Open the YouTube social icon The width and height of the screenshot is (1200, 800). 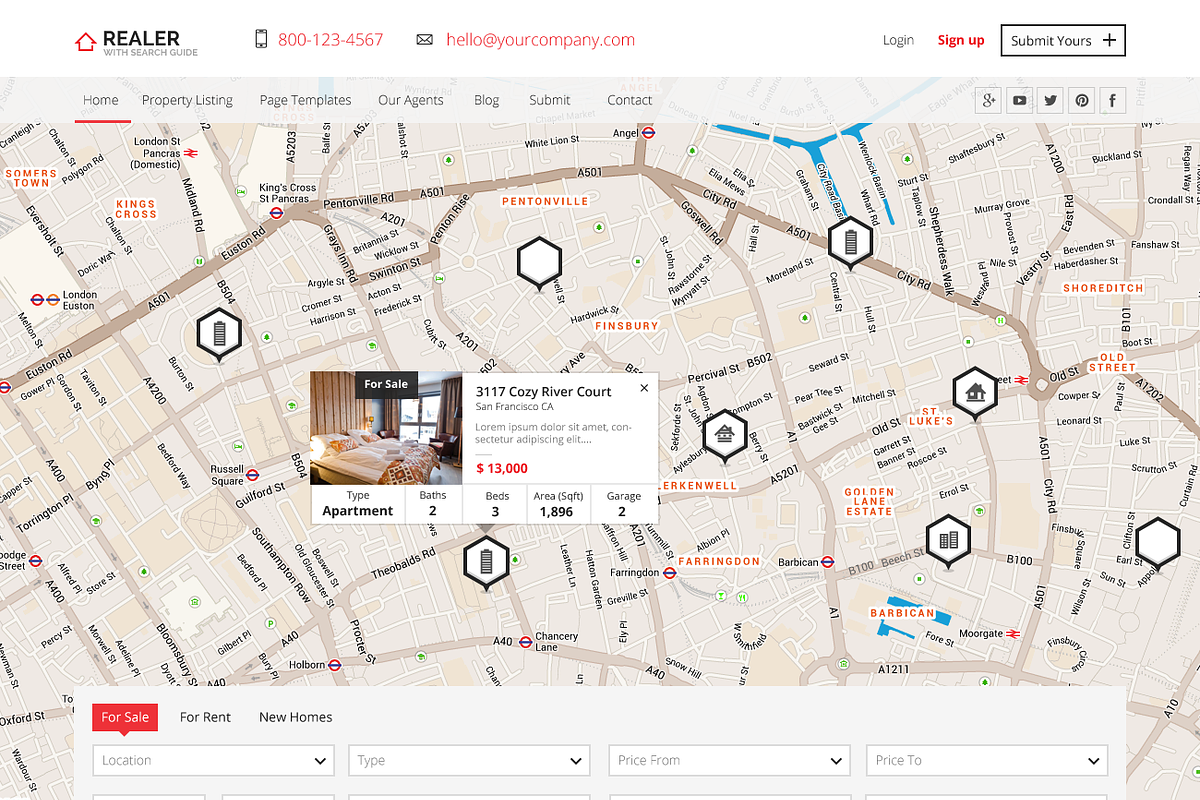(x=1019, y=100)
